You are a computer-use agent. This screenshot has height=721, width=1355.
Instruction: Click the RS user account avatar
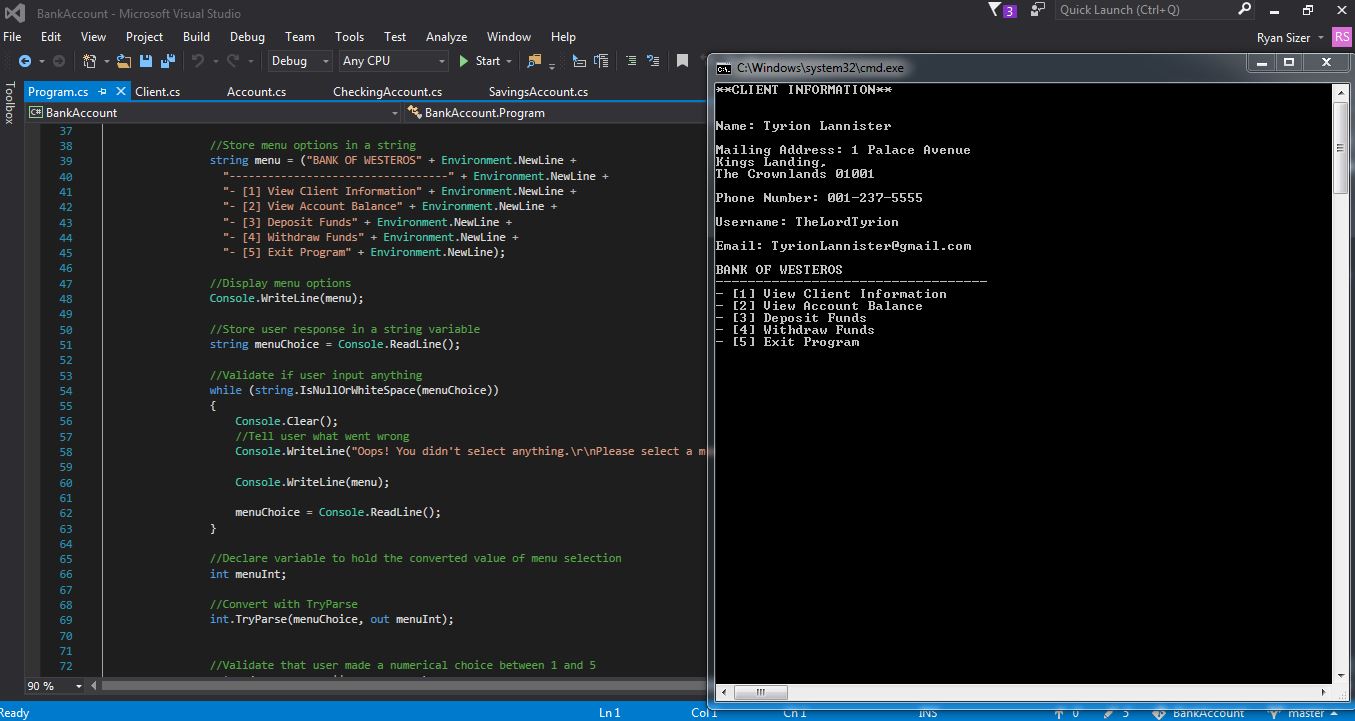coord(1342,37)
